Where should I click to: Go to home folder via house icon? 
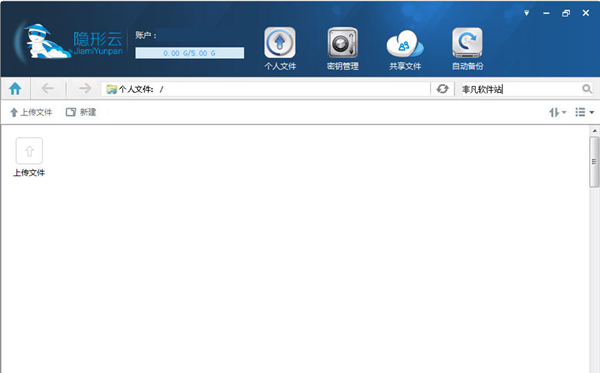15,89
